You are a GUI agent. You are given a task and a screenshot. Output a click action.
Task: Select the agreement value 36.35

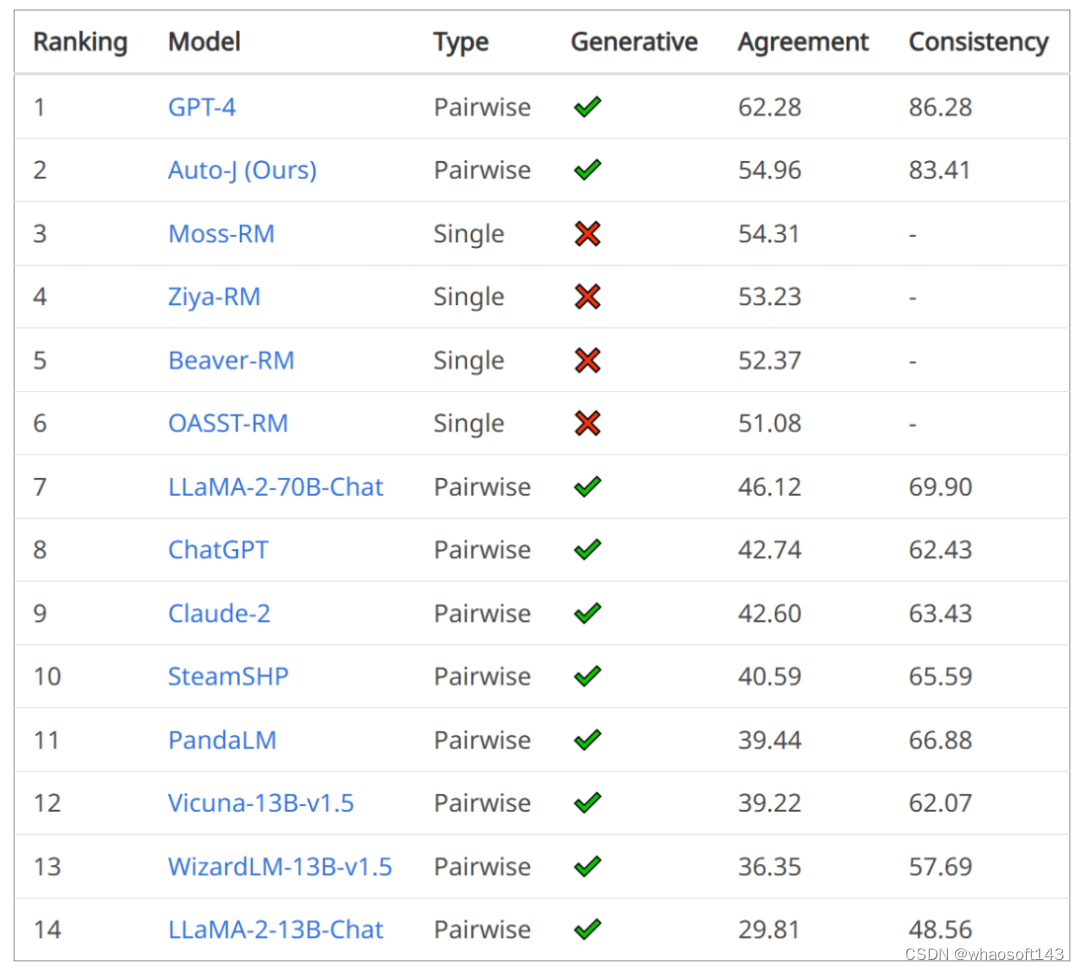(769, 866)
